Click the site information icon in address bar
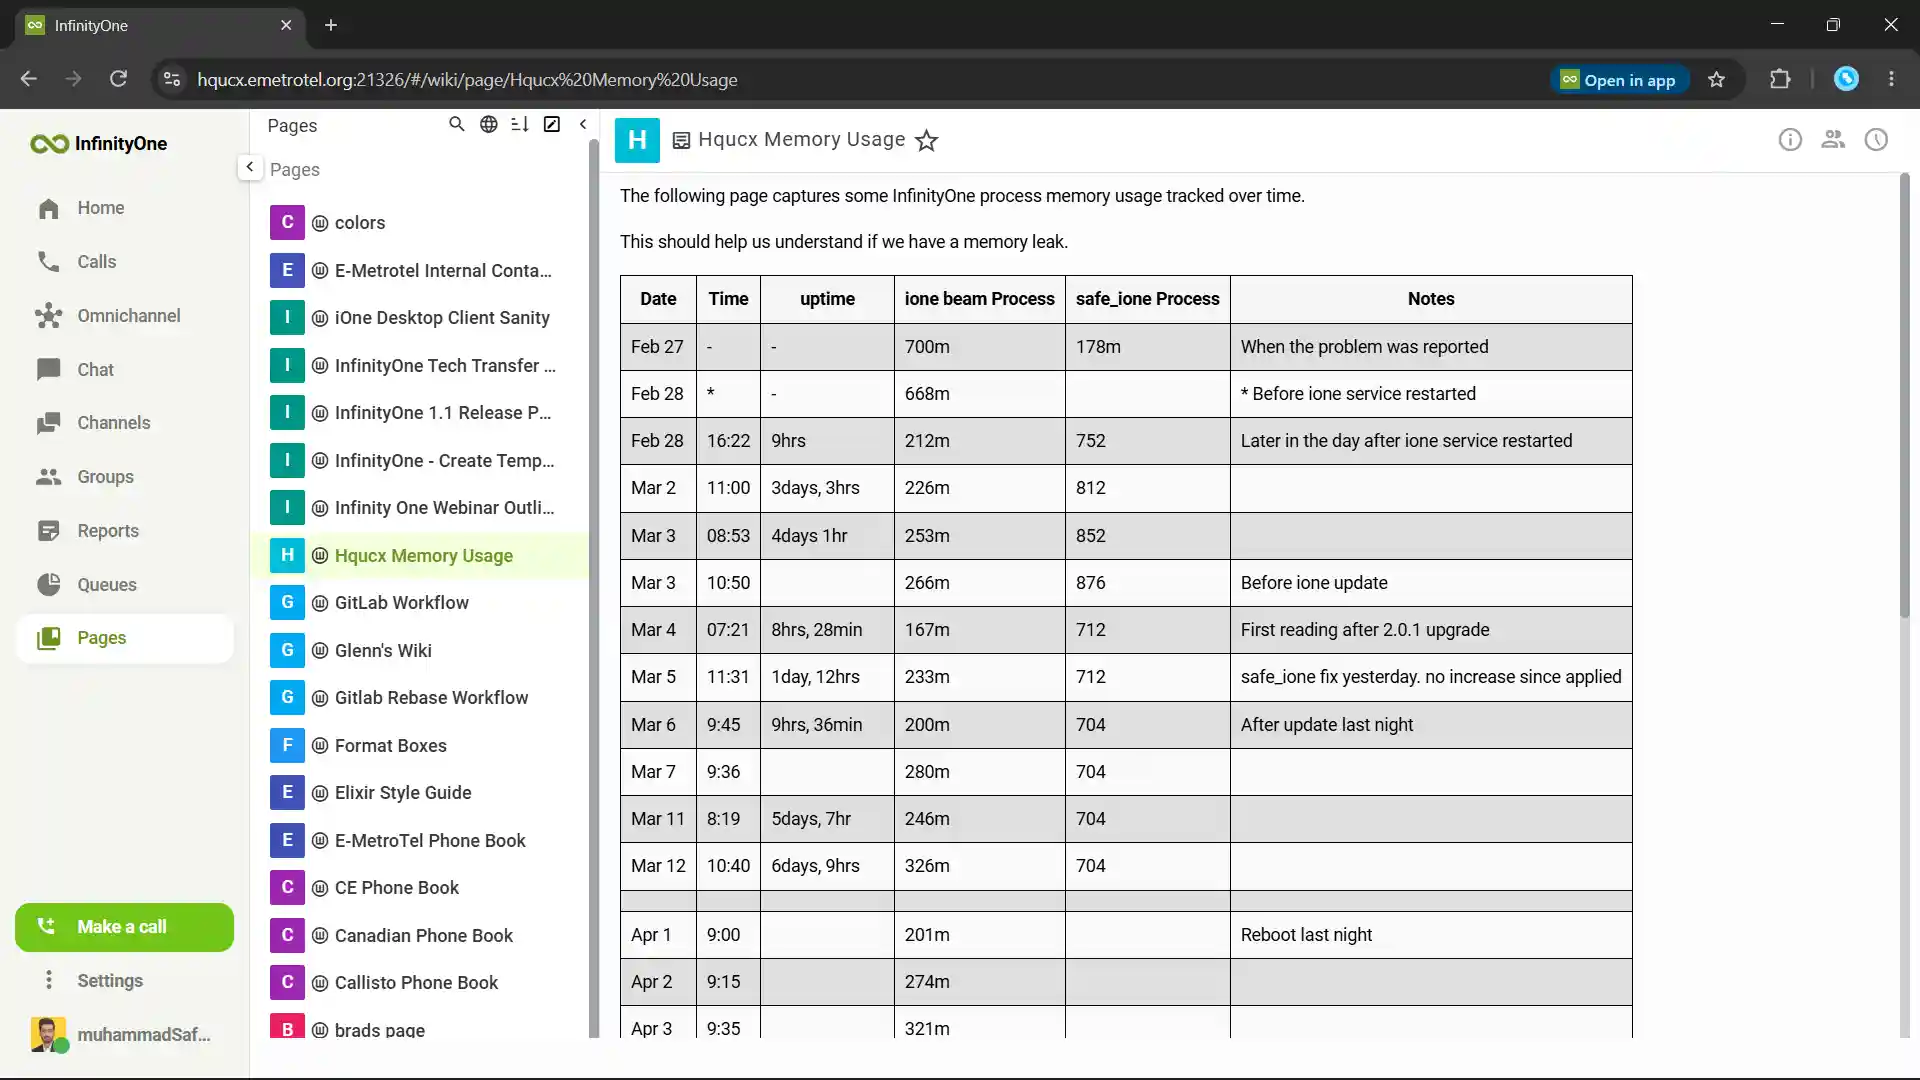Viewport: 1920px width, 1080px height. [x=172, y=80]
